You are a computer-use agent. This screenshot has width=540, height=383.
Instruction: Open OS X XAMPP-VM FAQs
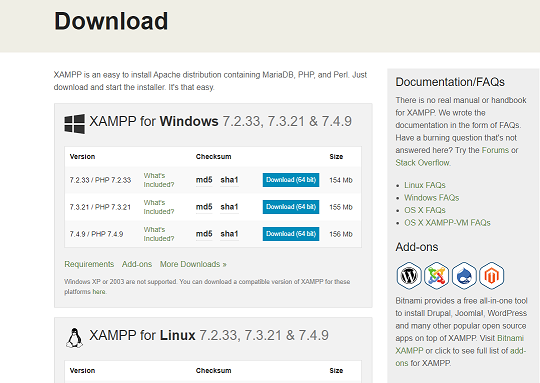(447, 222)
